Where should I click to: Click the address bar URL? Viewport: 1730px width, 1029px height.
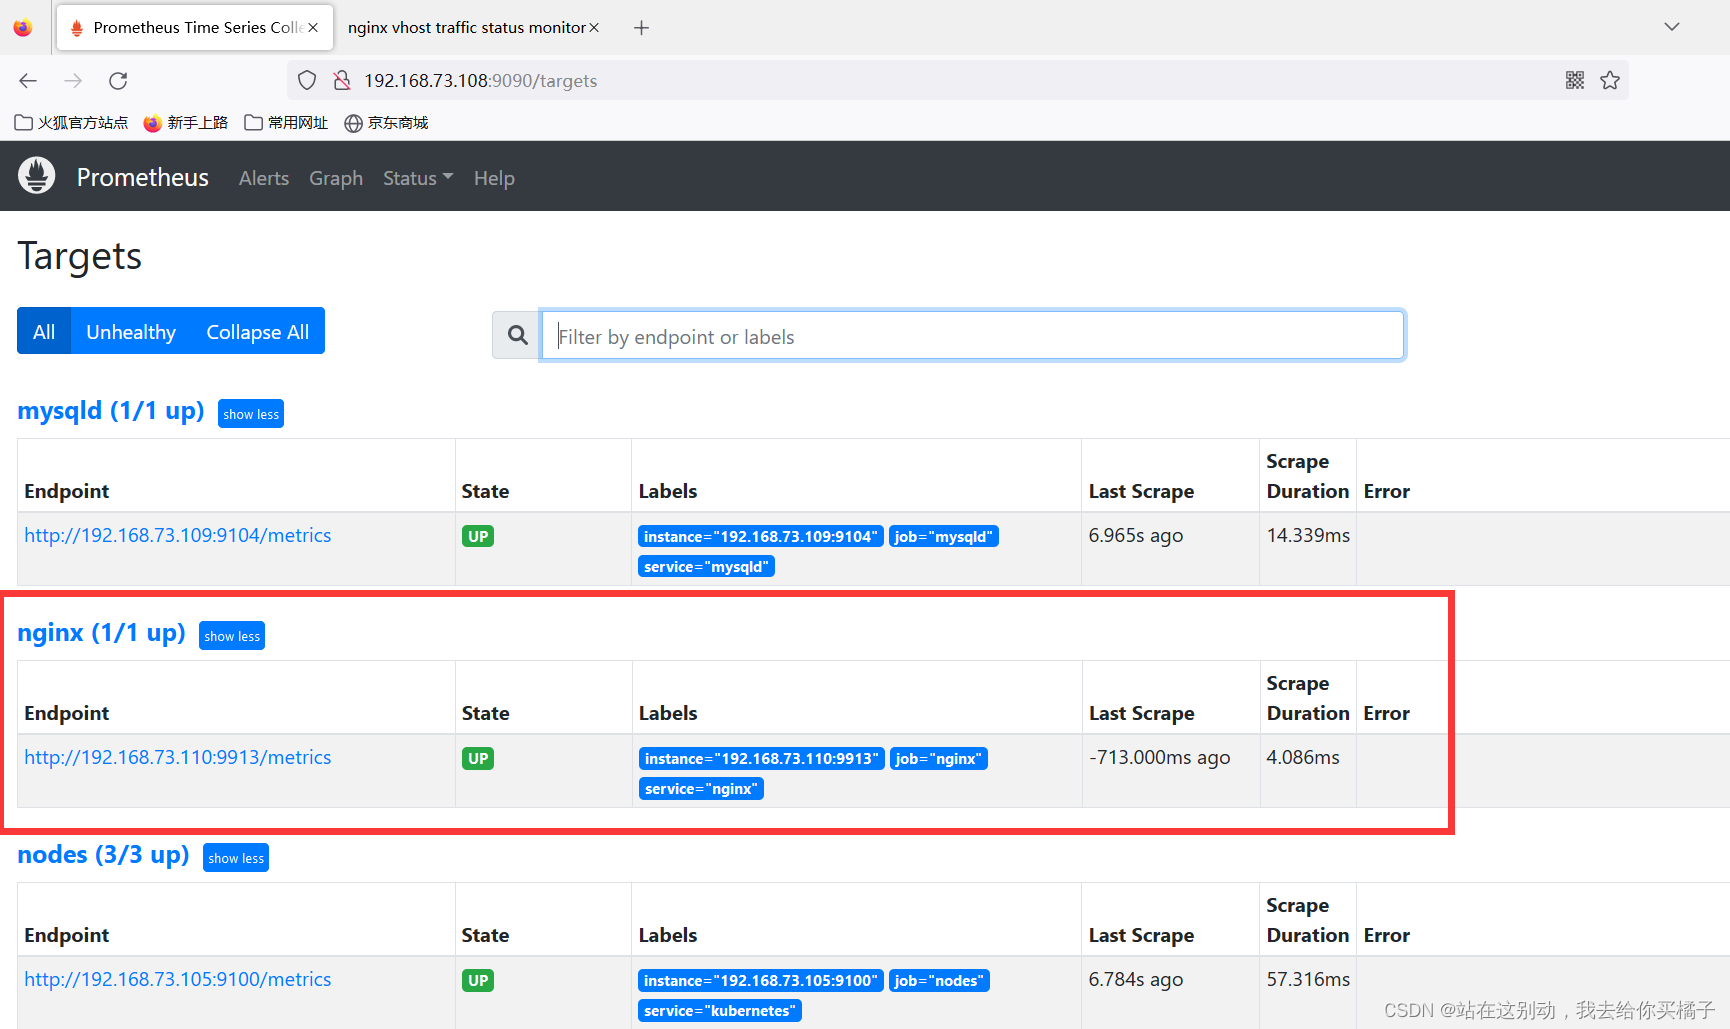click(480, 81)
